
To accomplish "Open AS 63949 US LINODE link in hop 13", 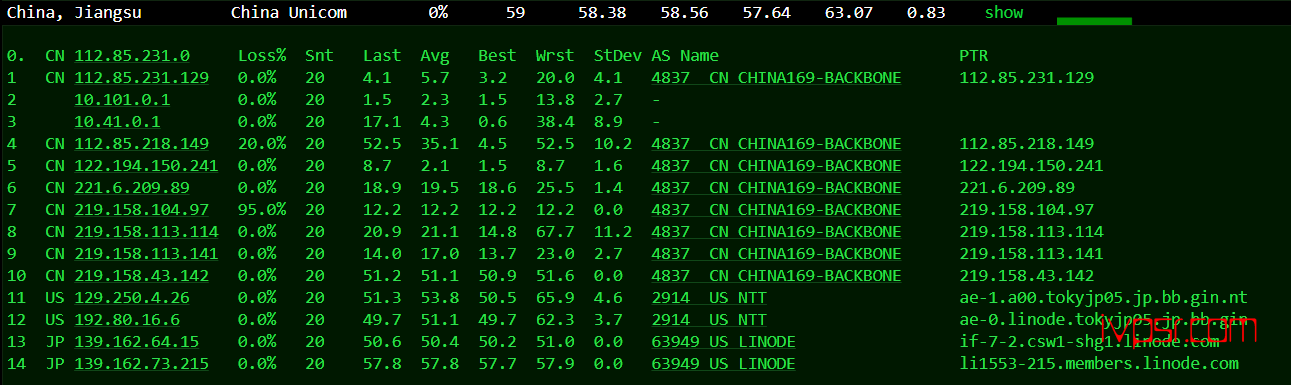I will [723, 342].
